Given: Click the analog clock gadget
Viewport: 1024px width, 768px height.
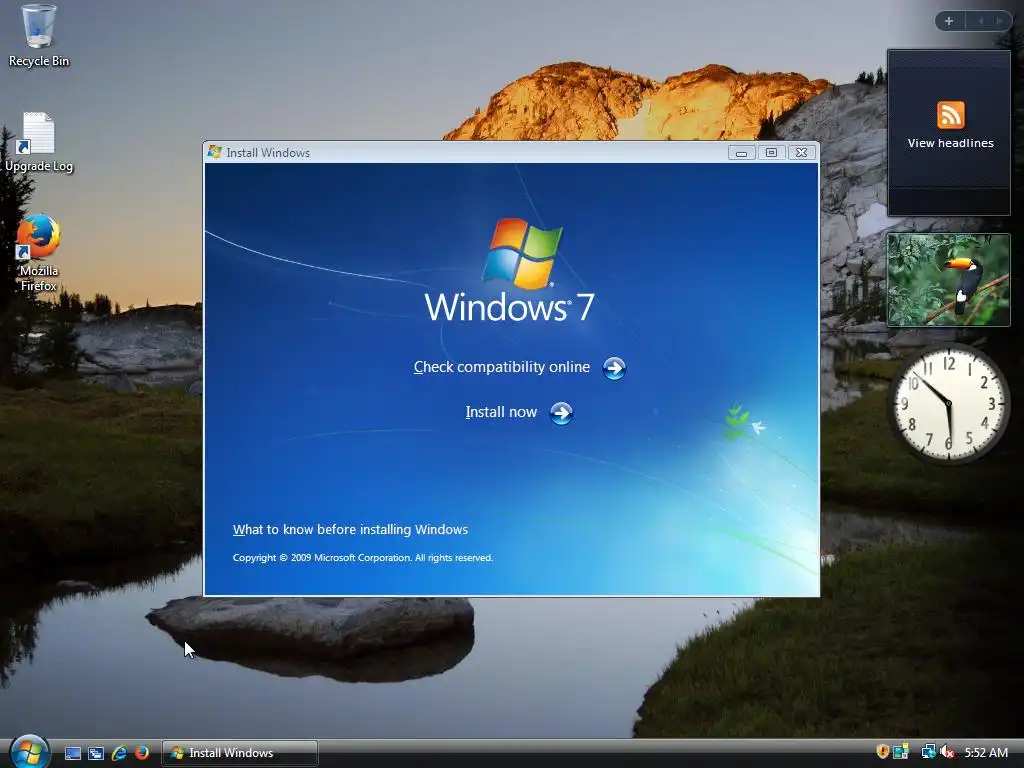Looking at the screenshot, I should [x=948, y=403].
